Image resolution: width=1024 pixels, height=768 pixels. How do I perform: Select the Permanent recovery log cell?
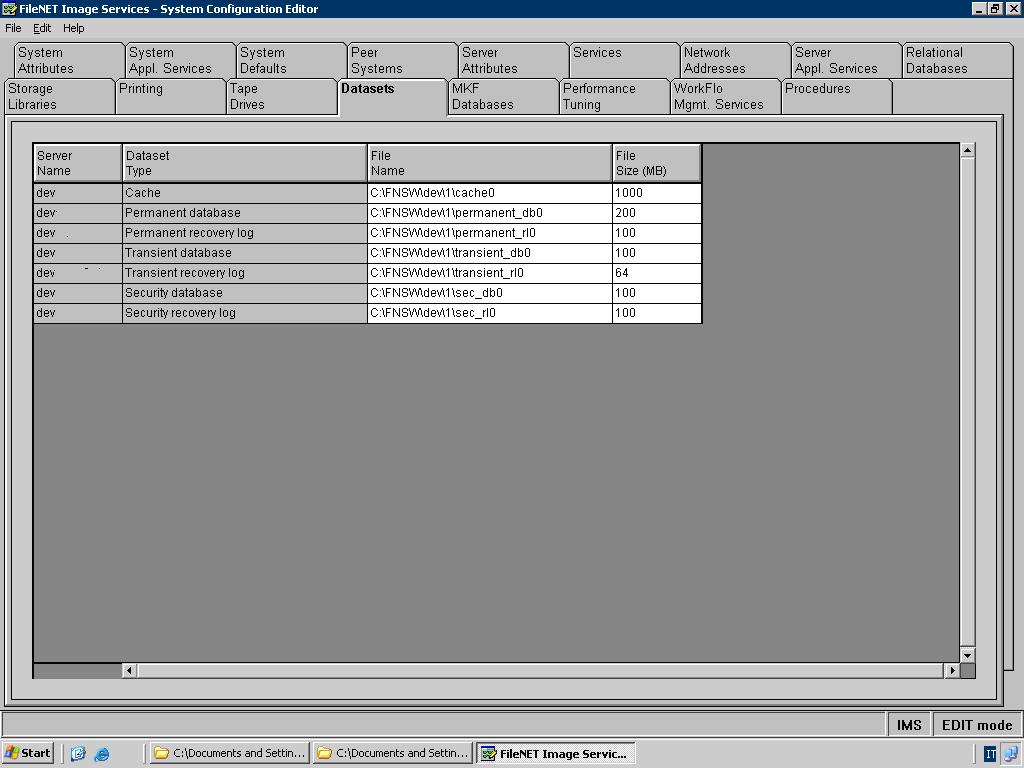click(x=245, y=233)
